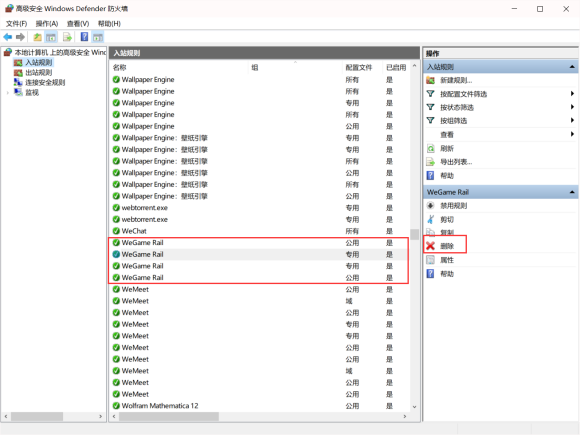Toggle the show/hide action pane toolbar icon
580x435 pixels.
click(98, 37)
